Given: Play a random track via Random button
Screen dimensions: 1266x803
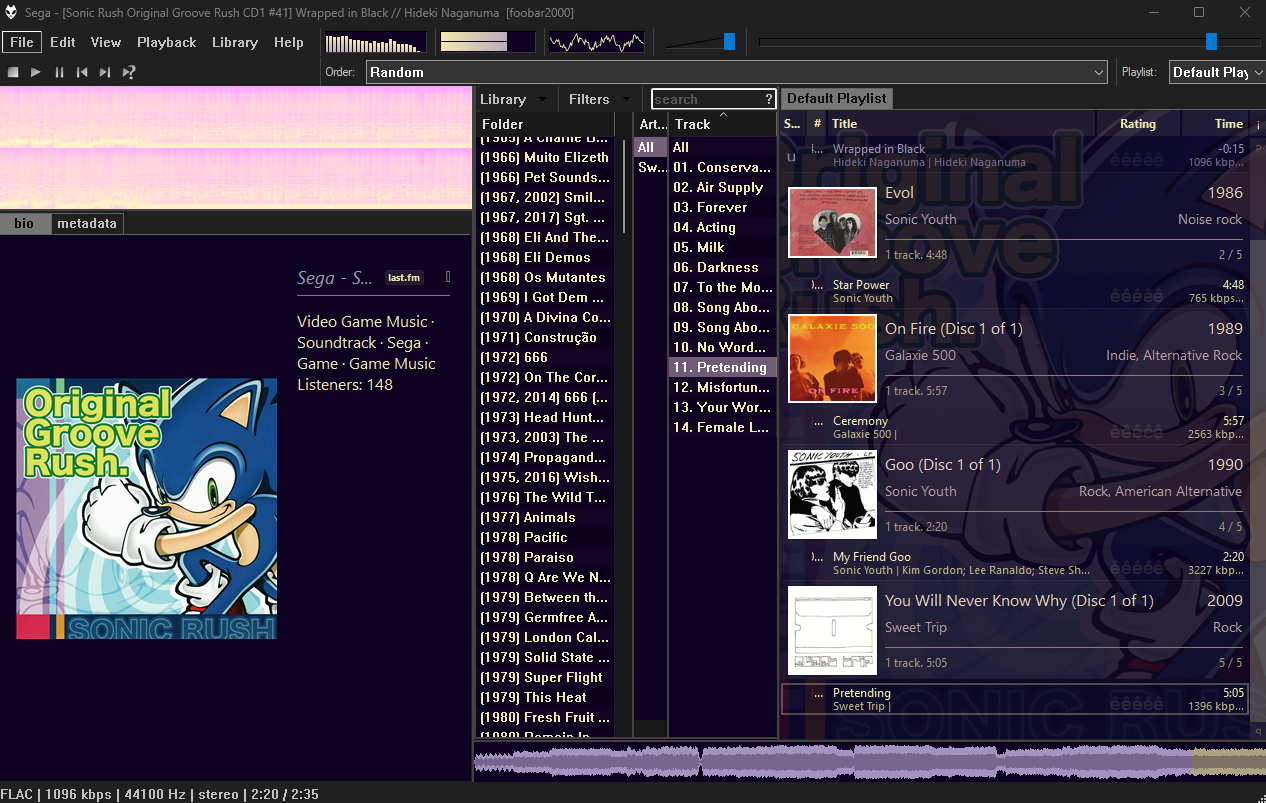Looking at the screenshot, I should coord(128,72).
